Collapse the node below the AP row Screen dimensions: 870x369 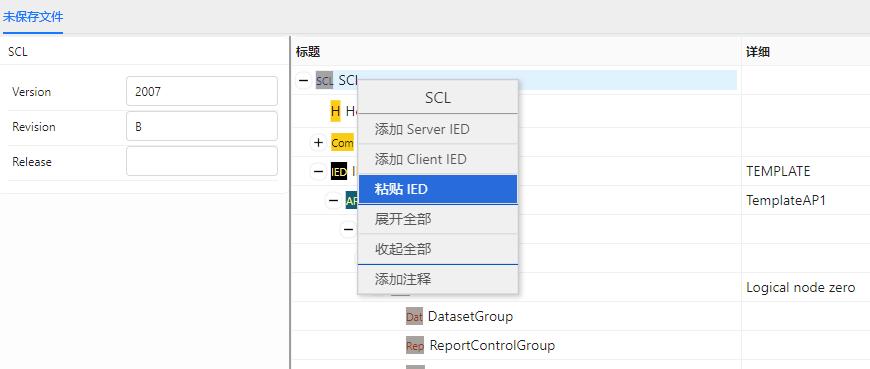point(348,229)
